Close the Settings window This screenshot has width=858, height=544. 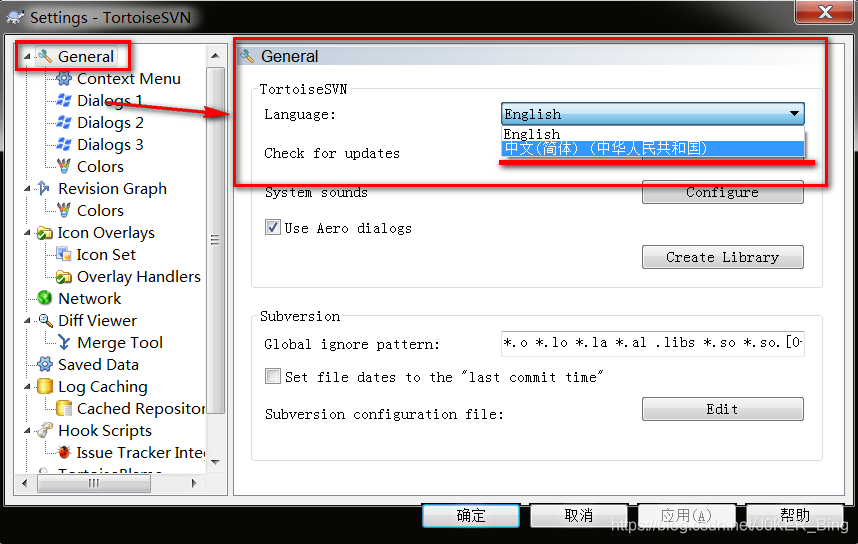click(824, 12)
